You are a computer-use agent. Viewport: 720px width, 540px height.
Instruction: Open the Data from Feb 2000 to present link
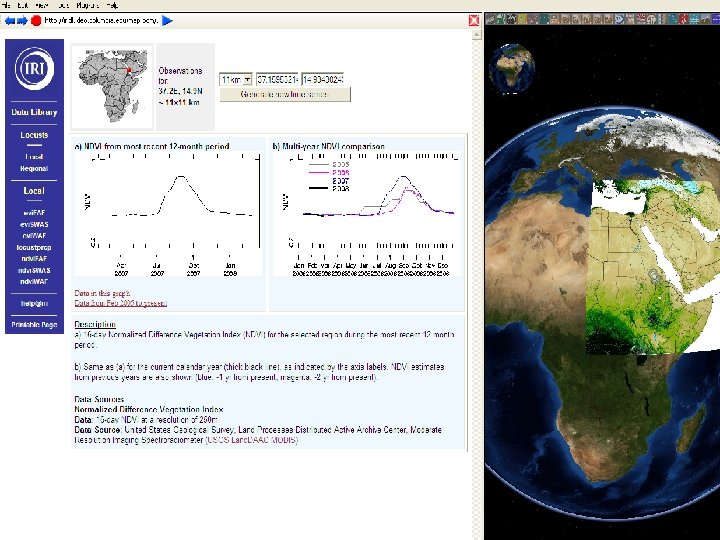121,303
